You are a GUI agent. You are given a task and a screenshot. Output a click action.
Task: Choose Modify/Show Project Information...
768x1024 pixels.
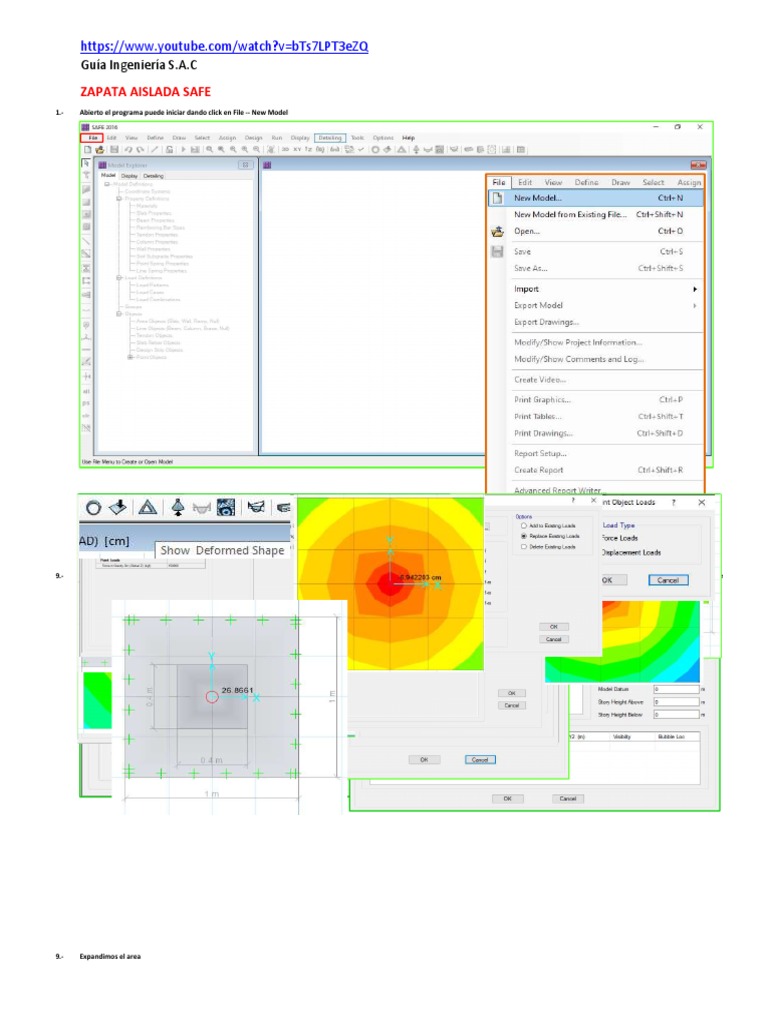pos(595,342)
